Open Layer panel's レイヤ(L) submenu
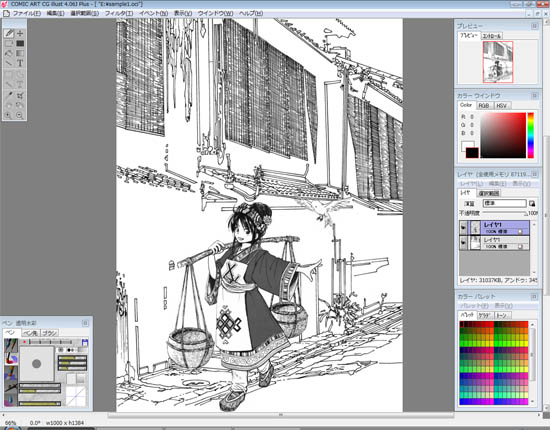Screen dimensions: 550x430 click(471, 184)
